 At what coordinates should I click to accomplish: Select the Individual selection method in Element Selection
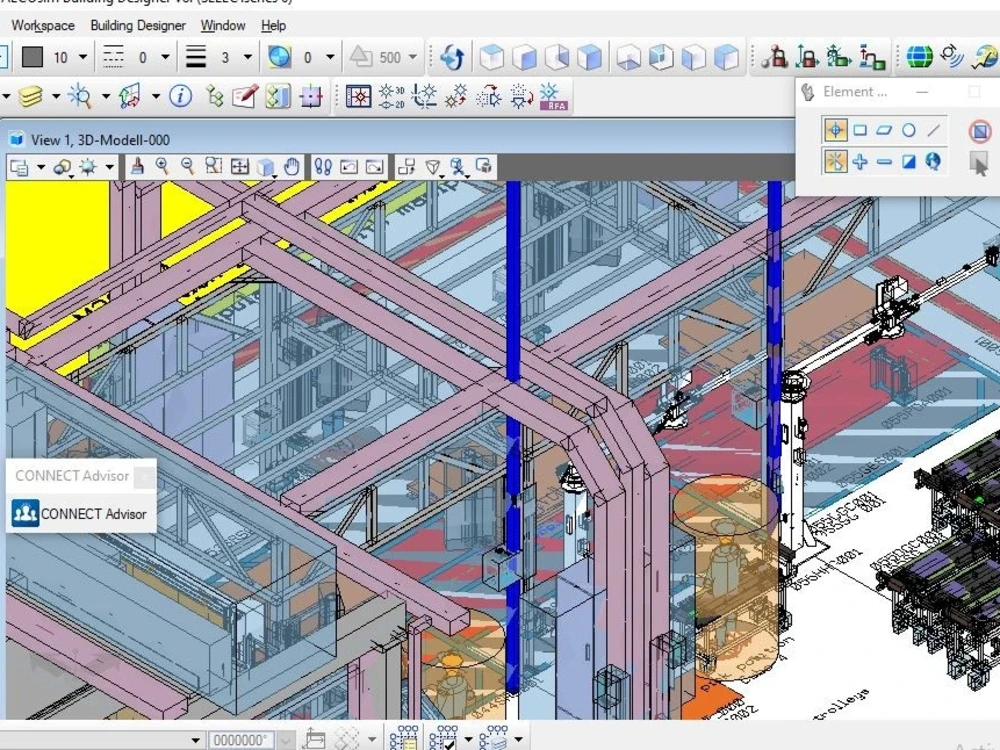(835, 131)
